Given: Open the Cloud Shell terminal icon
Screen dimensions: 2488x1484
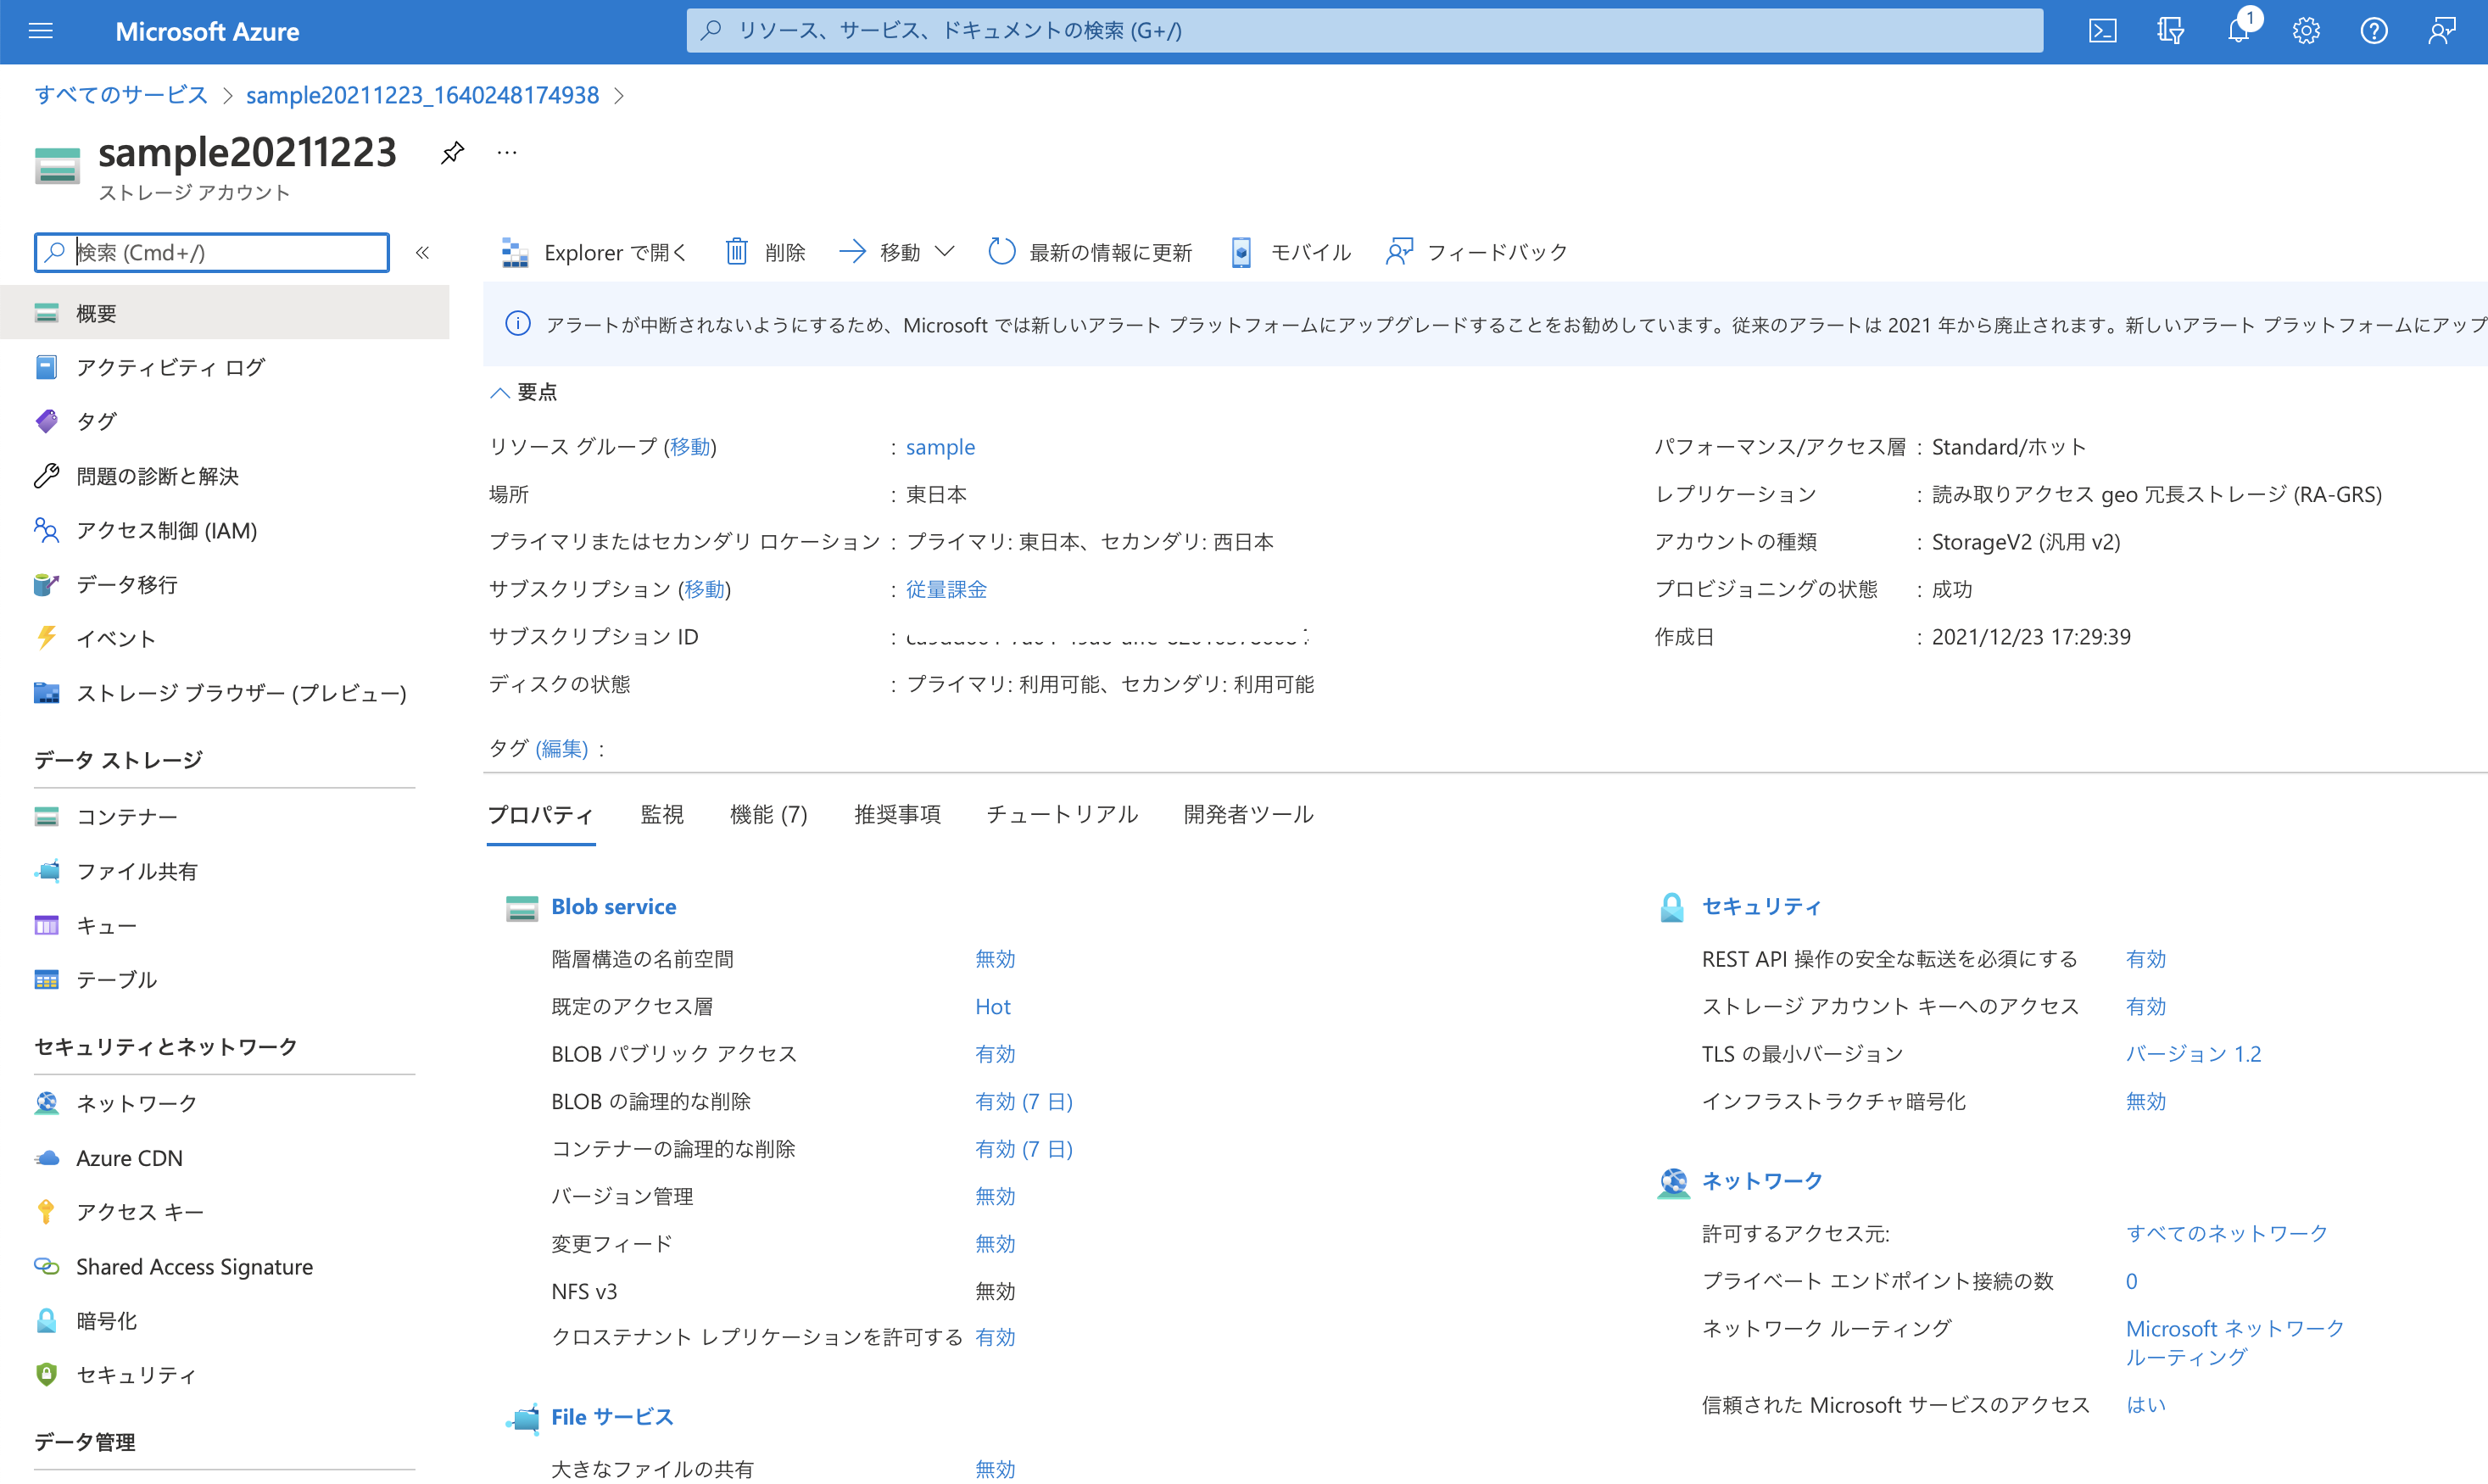Looking at the screenshot, I should [x=2103, y=30].
